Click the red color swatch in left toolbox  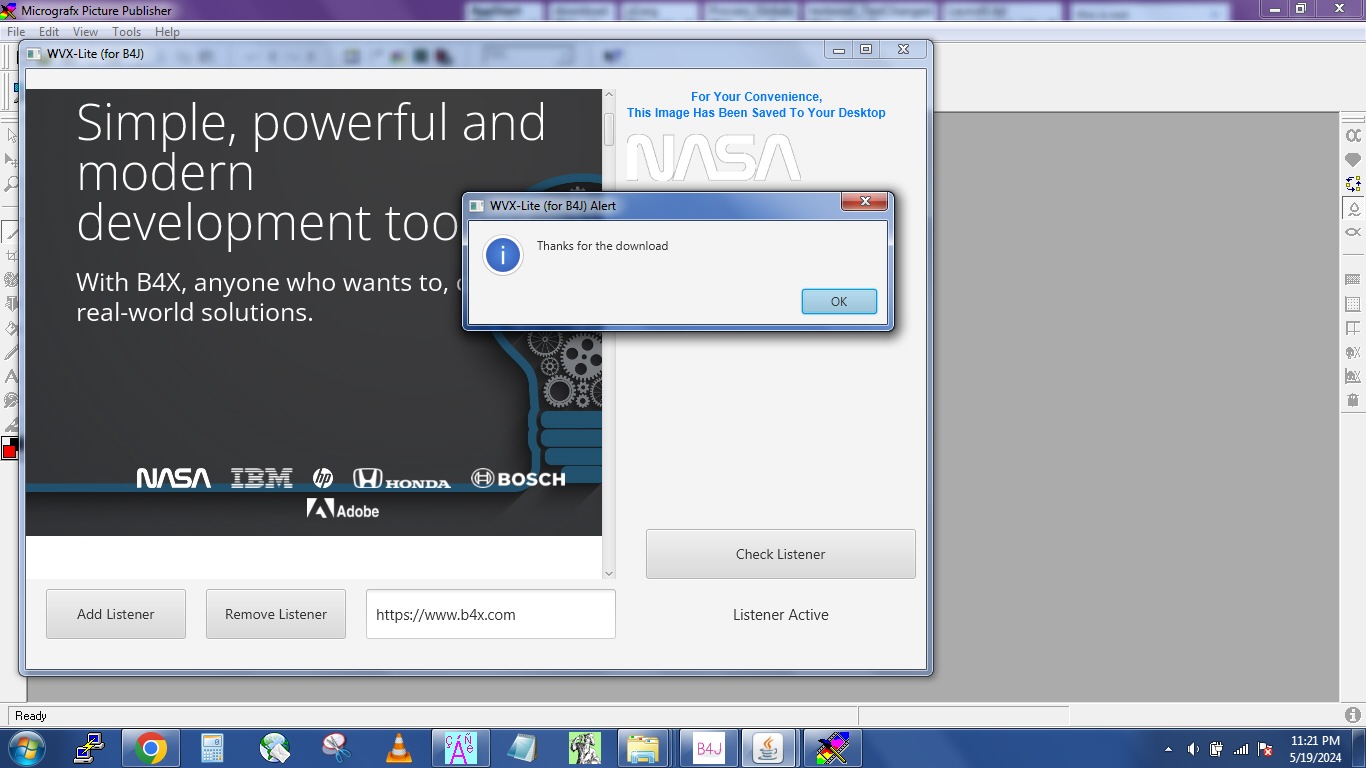(x=10, y=451)
